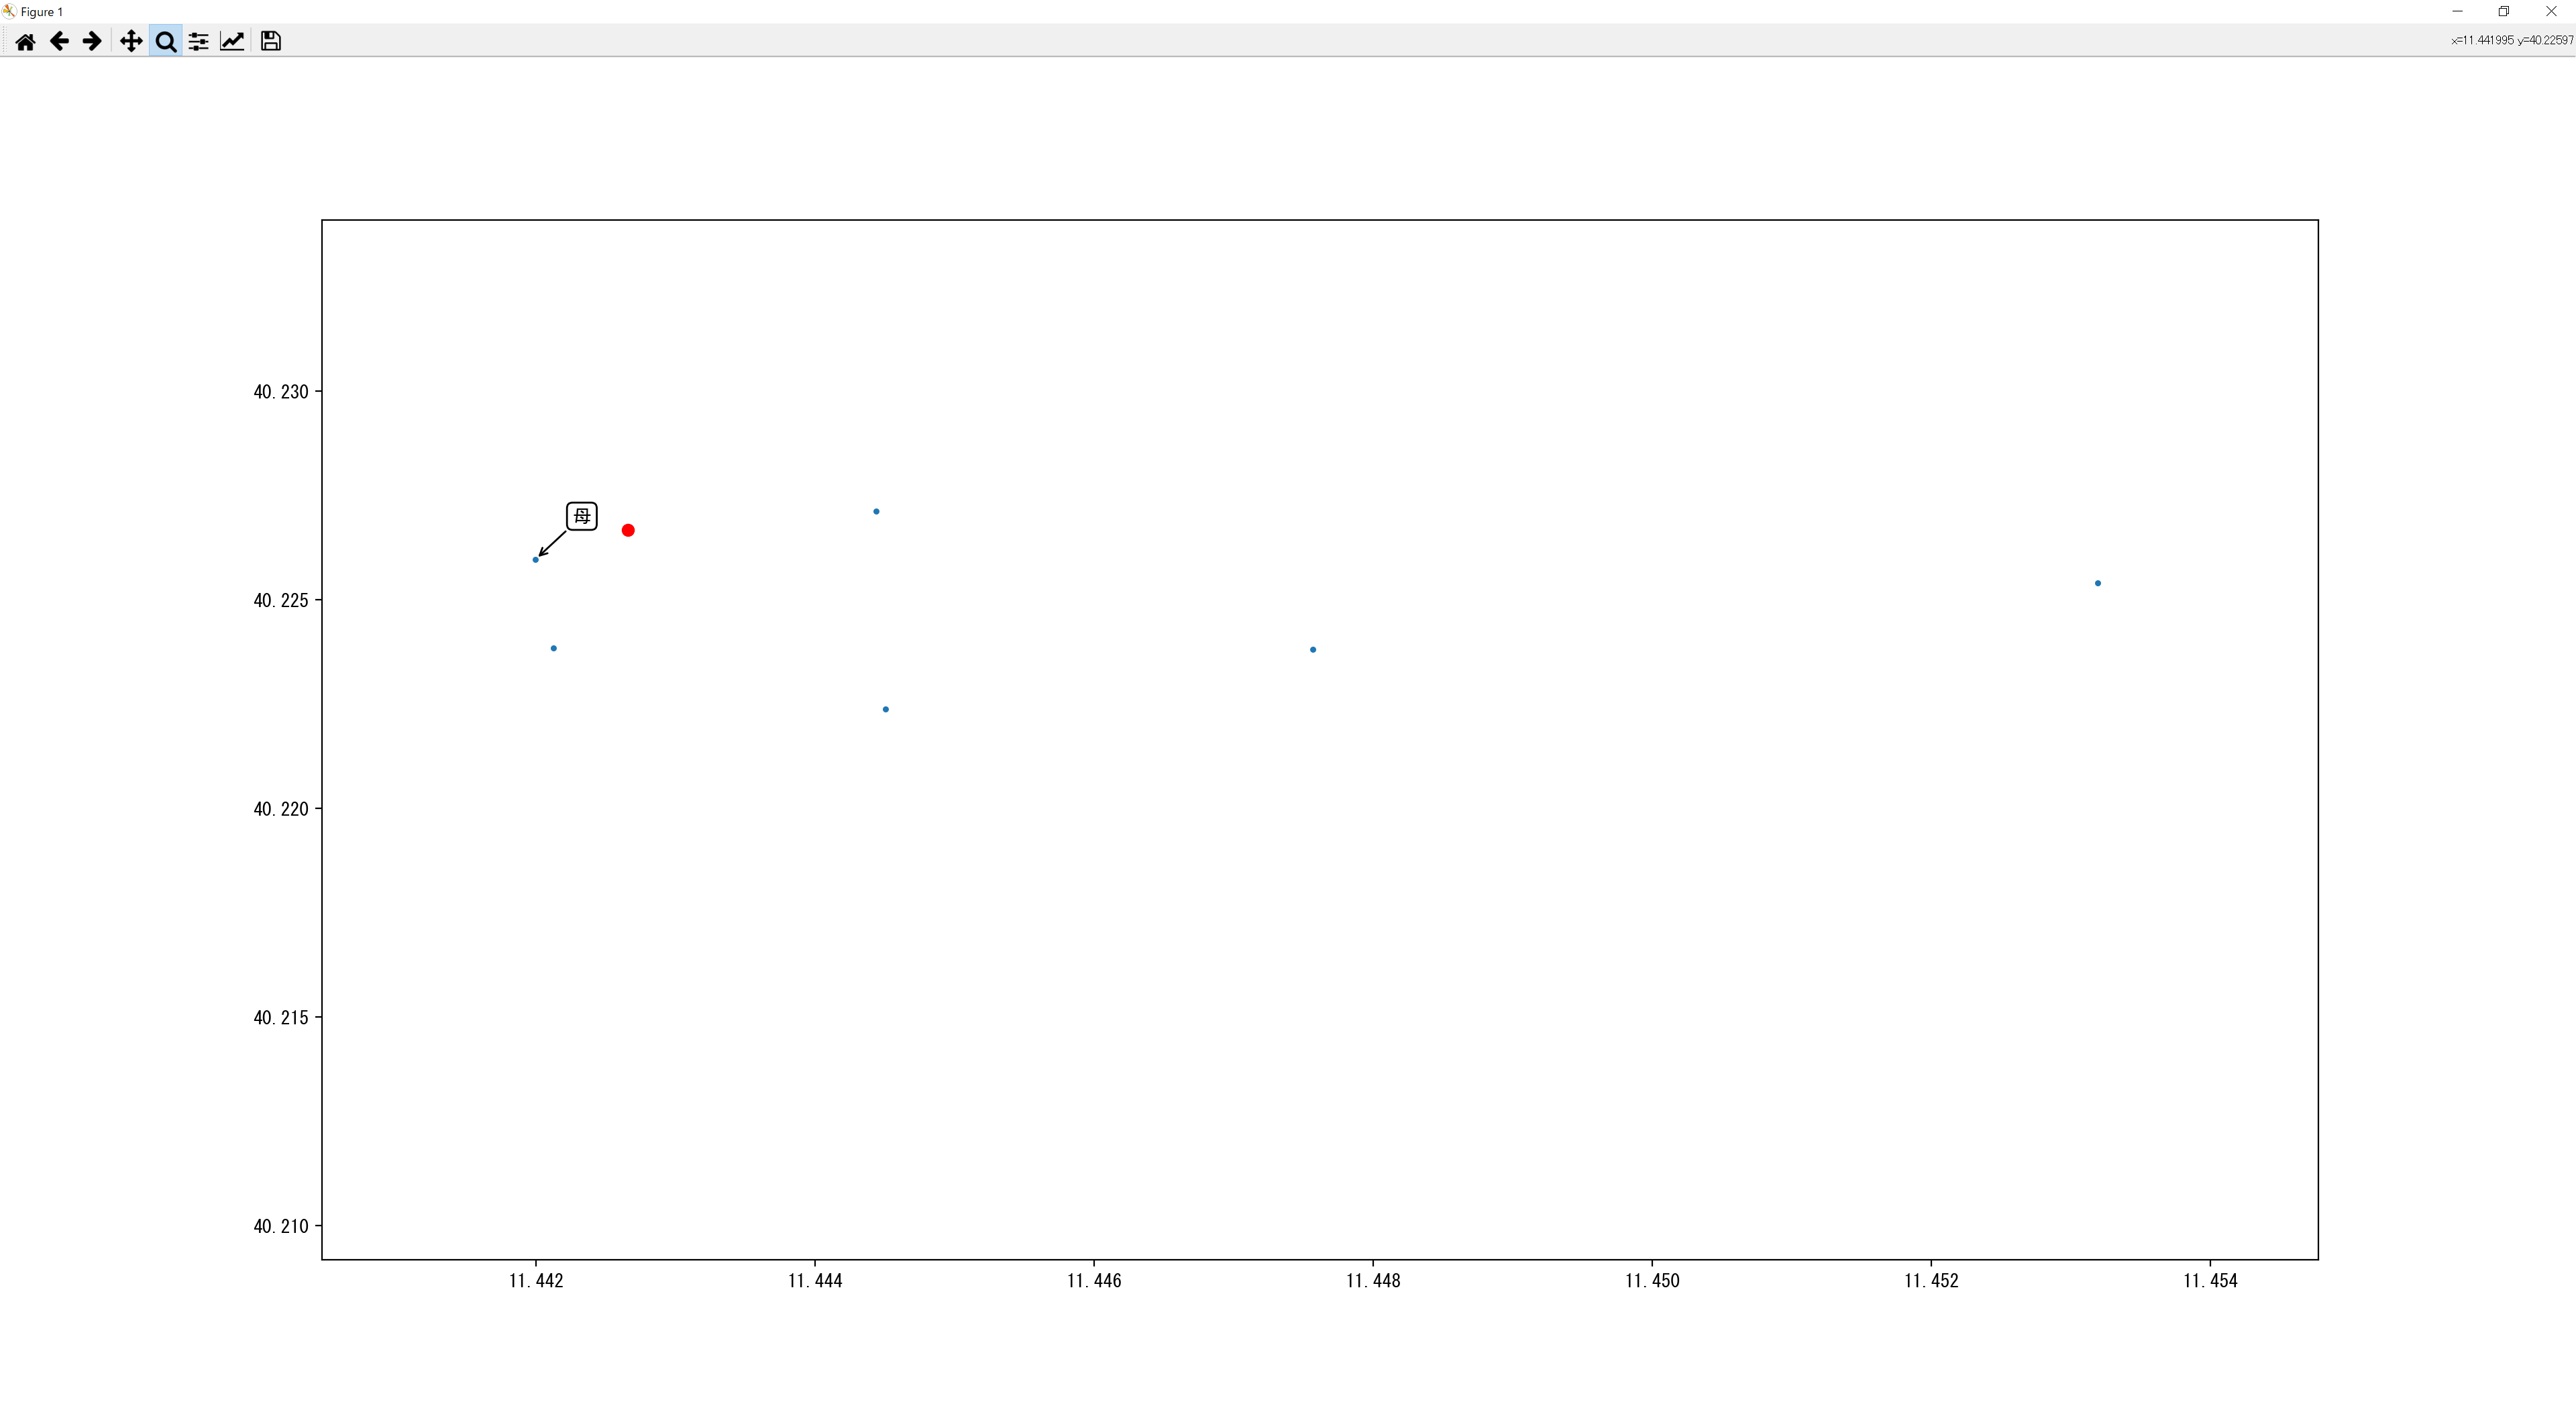Click the cursor coordinates readout in toolbar
2576x1406 pixels.
tap(2511, 40)
